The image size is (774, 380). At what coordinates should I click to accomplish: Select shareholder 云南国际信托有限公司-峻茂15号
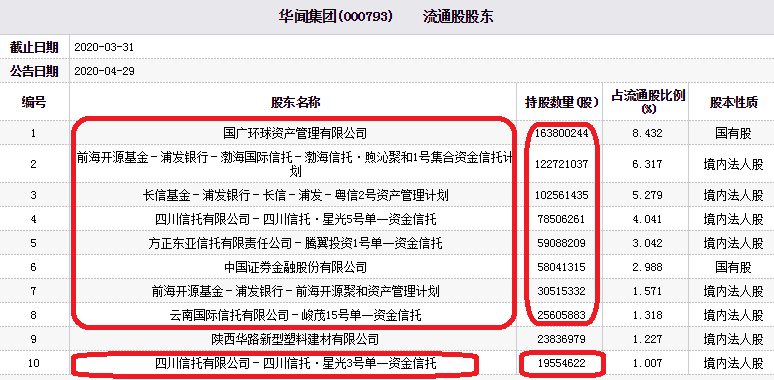click(295, 315)
